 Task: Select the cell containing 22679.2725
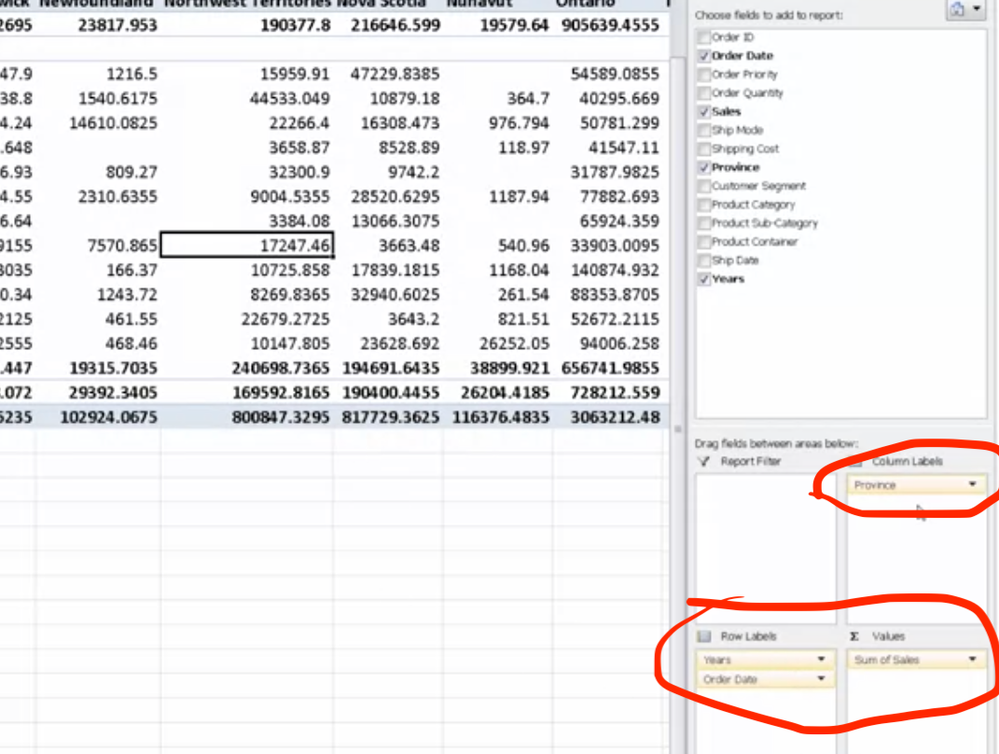click(x=247, y=319)
